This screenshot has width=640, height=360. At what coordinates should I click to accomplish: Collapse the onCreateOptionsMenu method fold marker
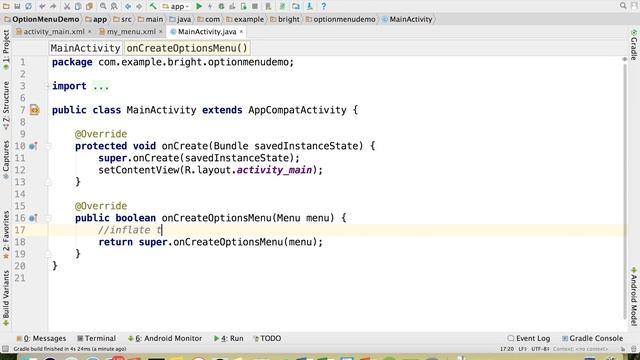coord(48,218)
